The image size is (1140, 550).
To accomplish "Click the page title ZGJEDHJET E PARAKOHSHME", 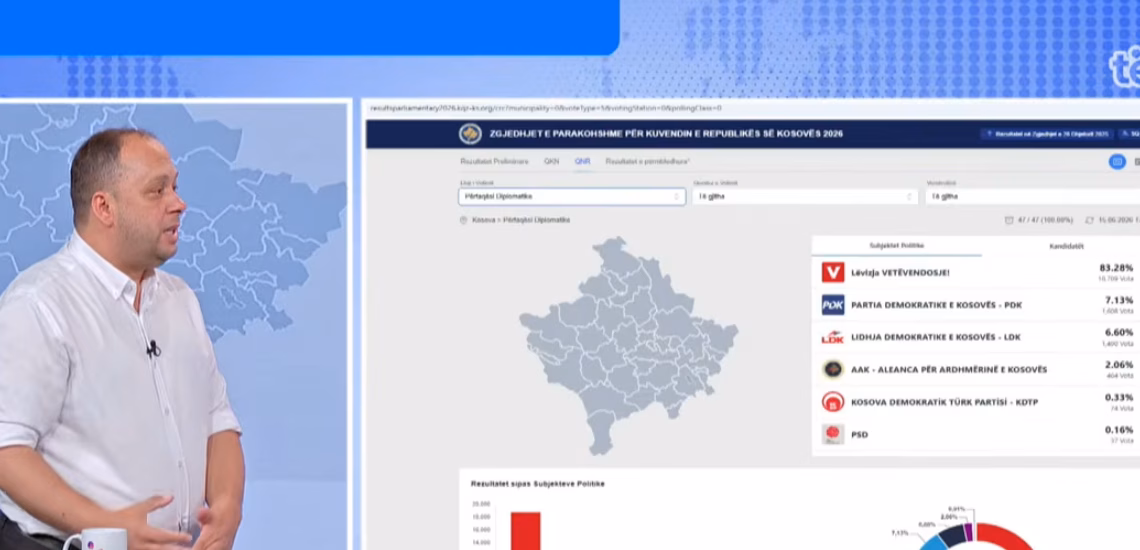I will pos(667,135).
